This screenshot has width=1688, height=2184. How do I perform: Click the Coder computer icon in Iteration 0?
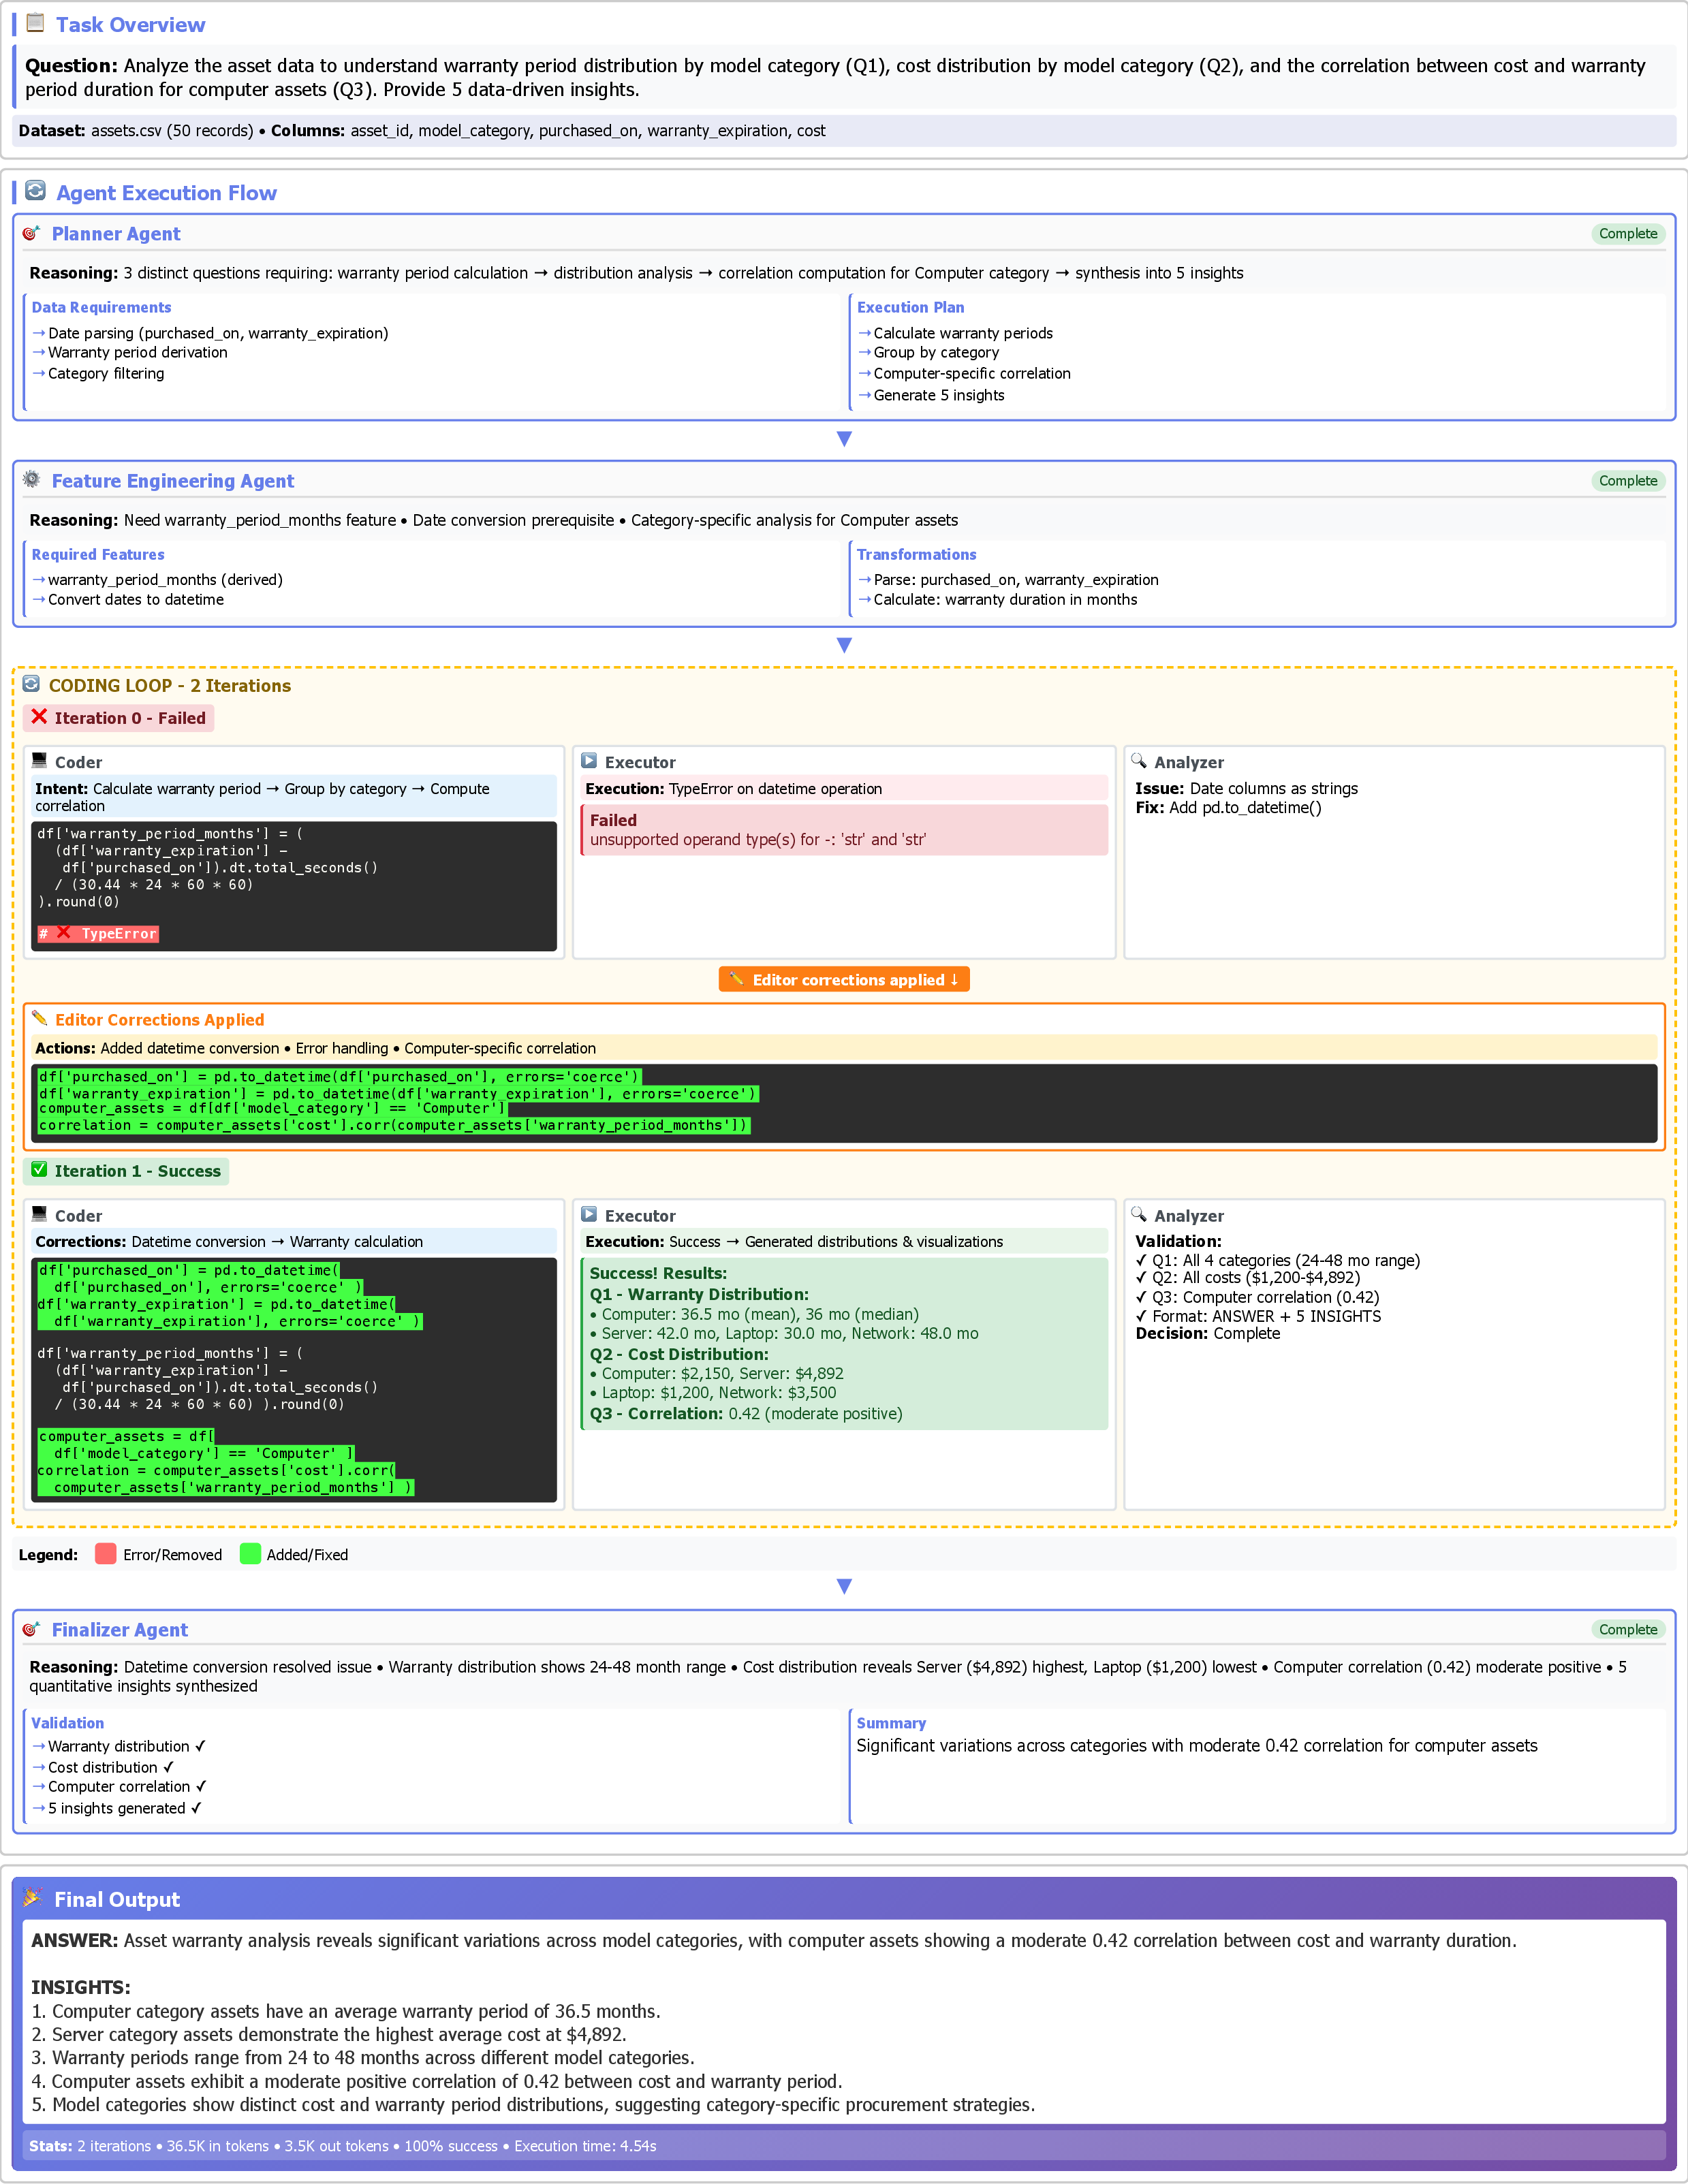pos(40,761)
